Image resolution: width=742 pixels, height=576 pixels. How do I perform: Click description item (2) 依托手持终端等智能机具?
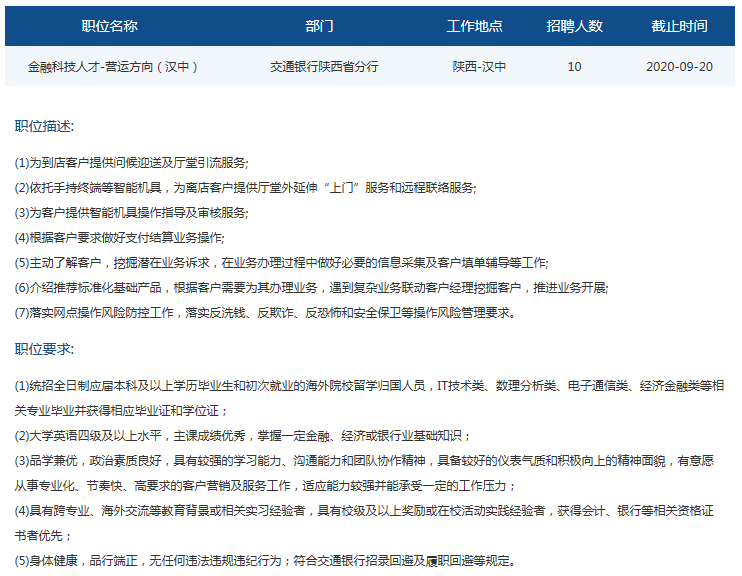tap(246, 188)
